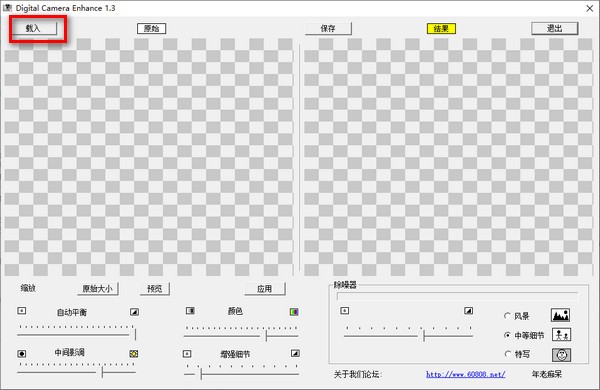Click the right result image preview area

(448, 157)
